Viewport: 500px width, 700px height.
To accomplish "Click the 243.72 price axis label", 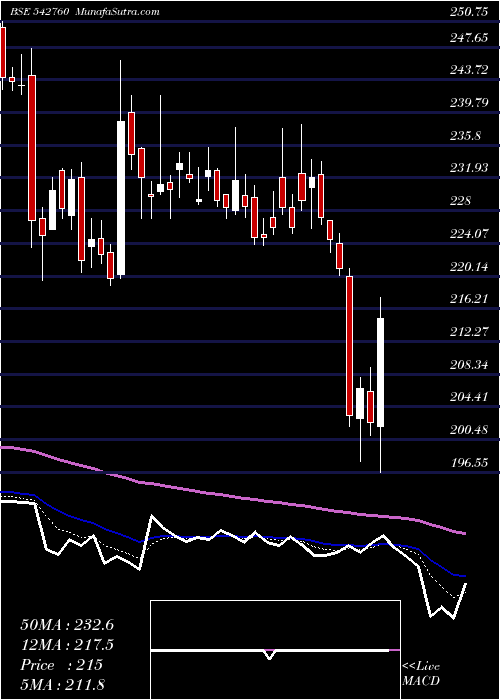I will pos(469,70).
